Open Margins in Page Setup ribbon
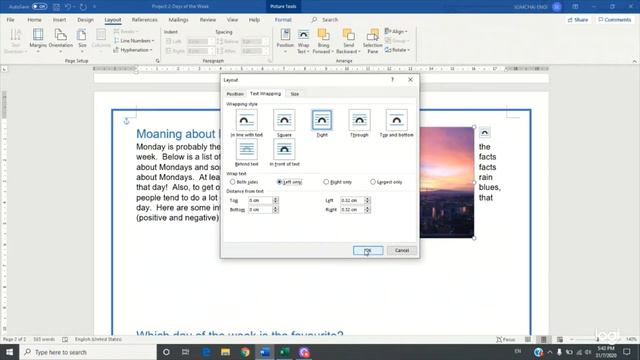This screenshot has width=640, height=360. 38,41
